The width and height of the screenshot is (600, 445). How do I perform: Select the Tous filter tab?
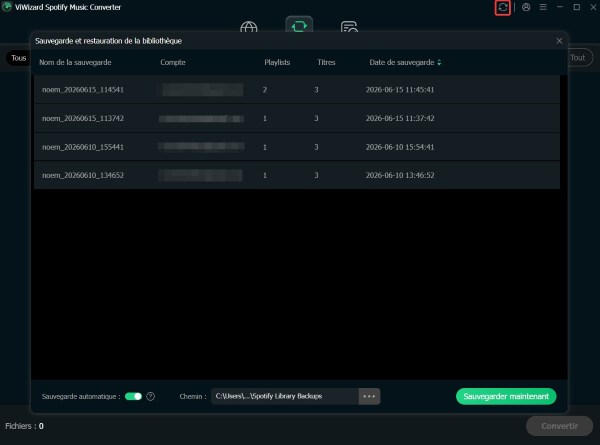pos(18,58)
